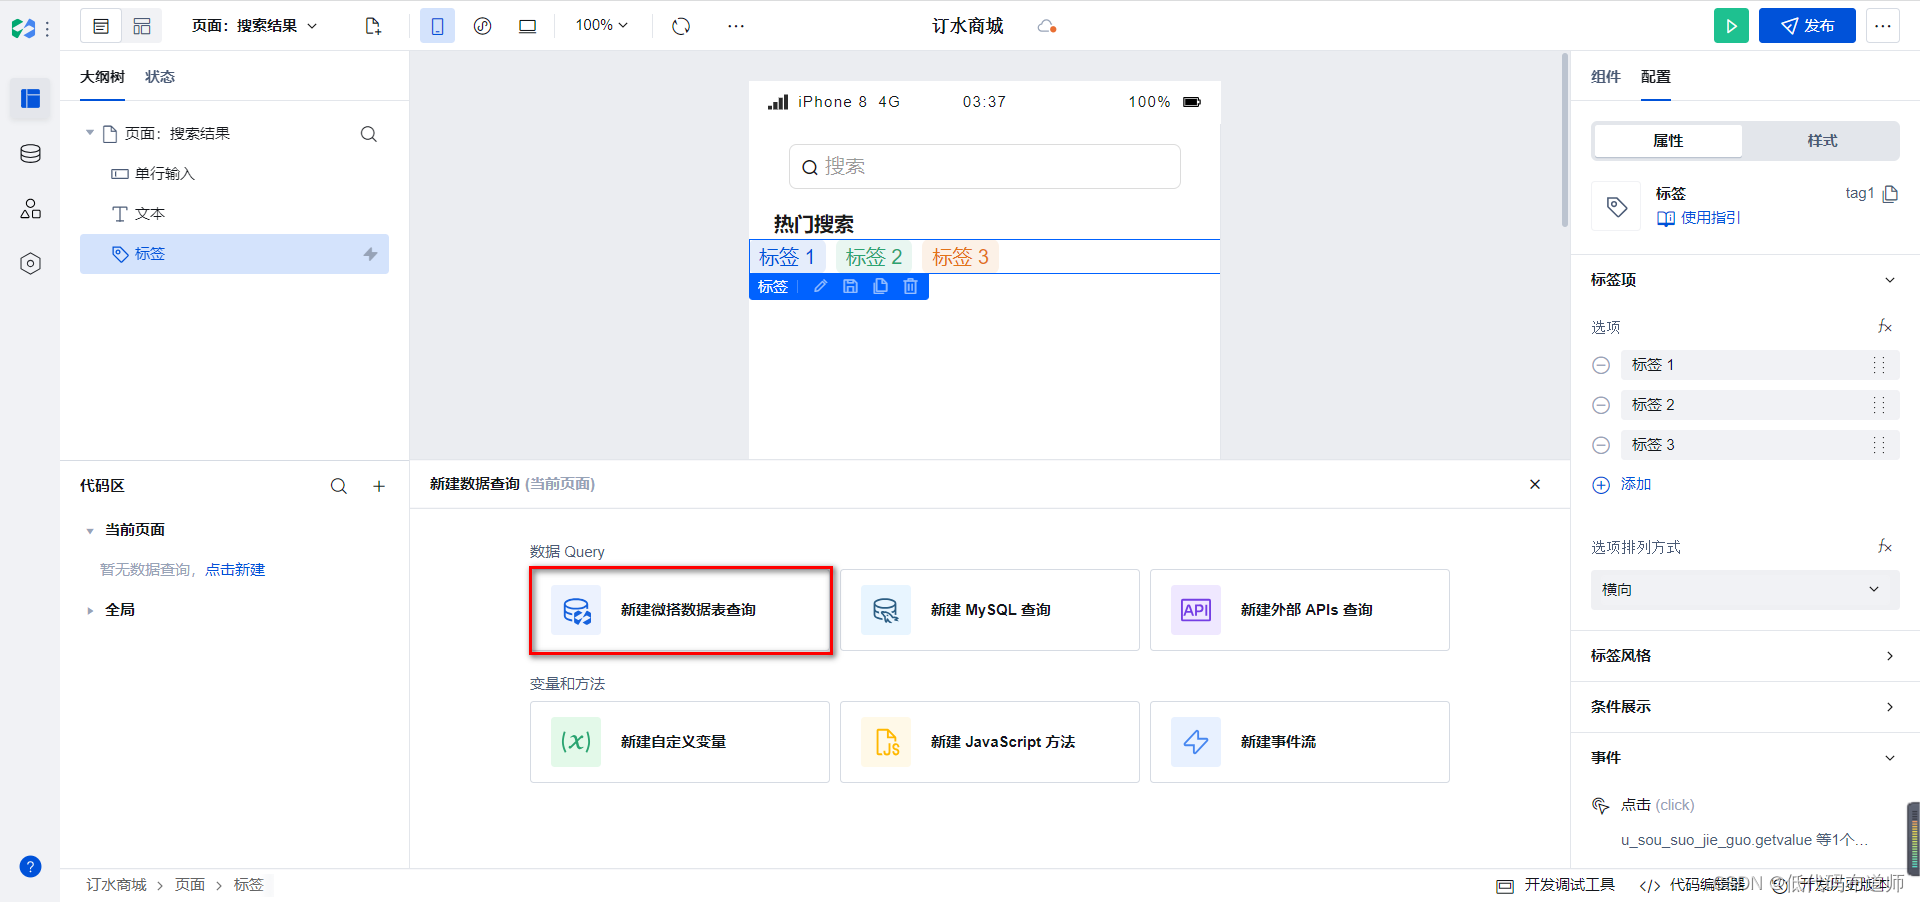The image size is (1920, 902).
Task: Click the plus icon in 代码区
Action: click(379, 486)
